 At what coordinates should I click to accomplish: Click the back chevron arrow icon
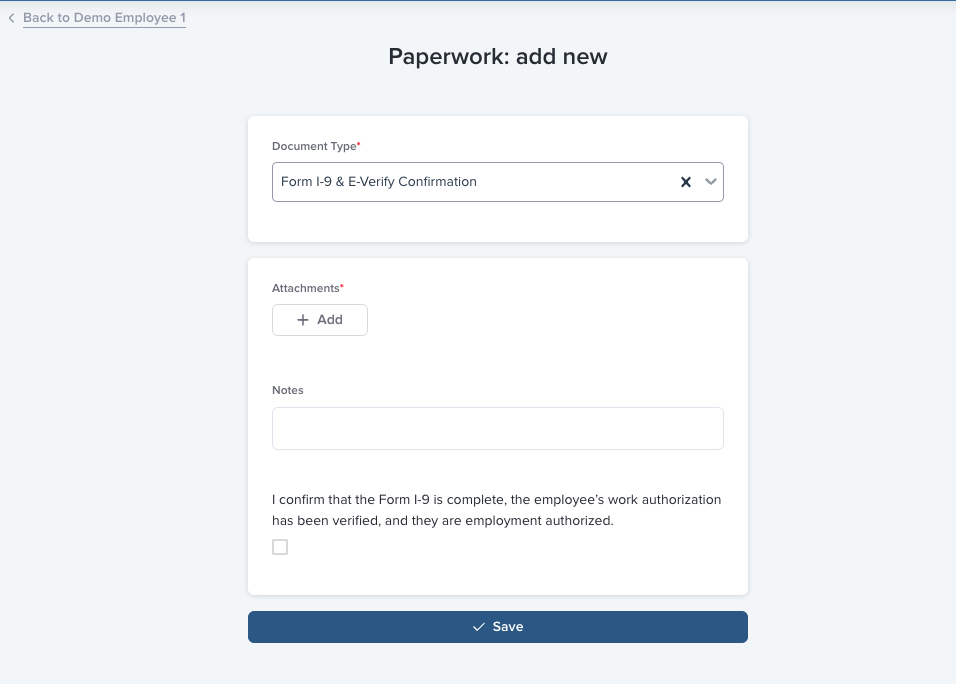(x=11, y=18)
